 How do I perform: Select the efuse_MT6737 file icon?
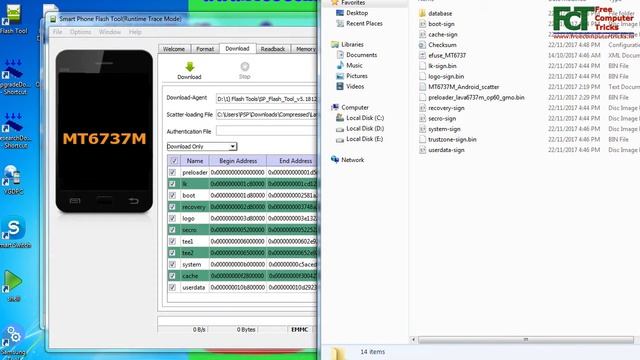click(422, 56)
